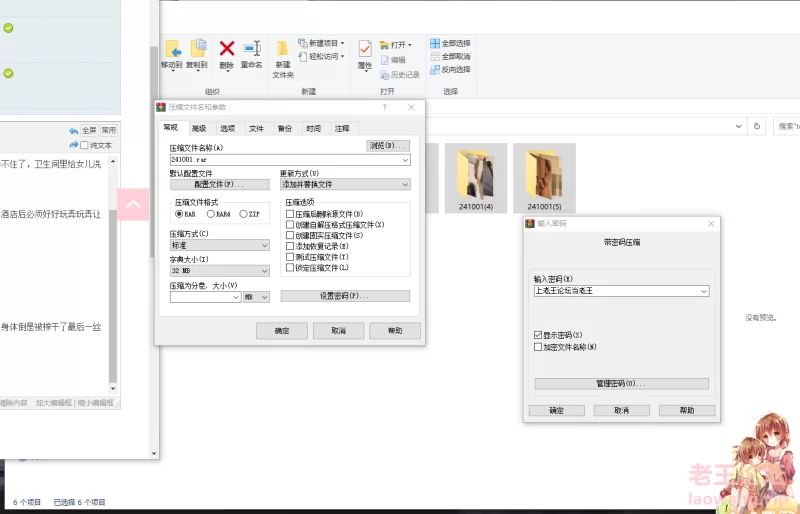Close the 输入密码 password dialog

pyautogui.click(x=711, y=224)
